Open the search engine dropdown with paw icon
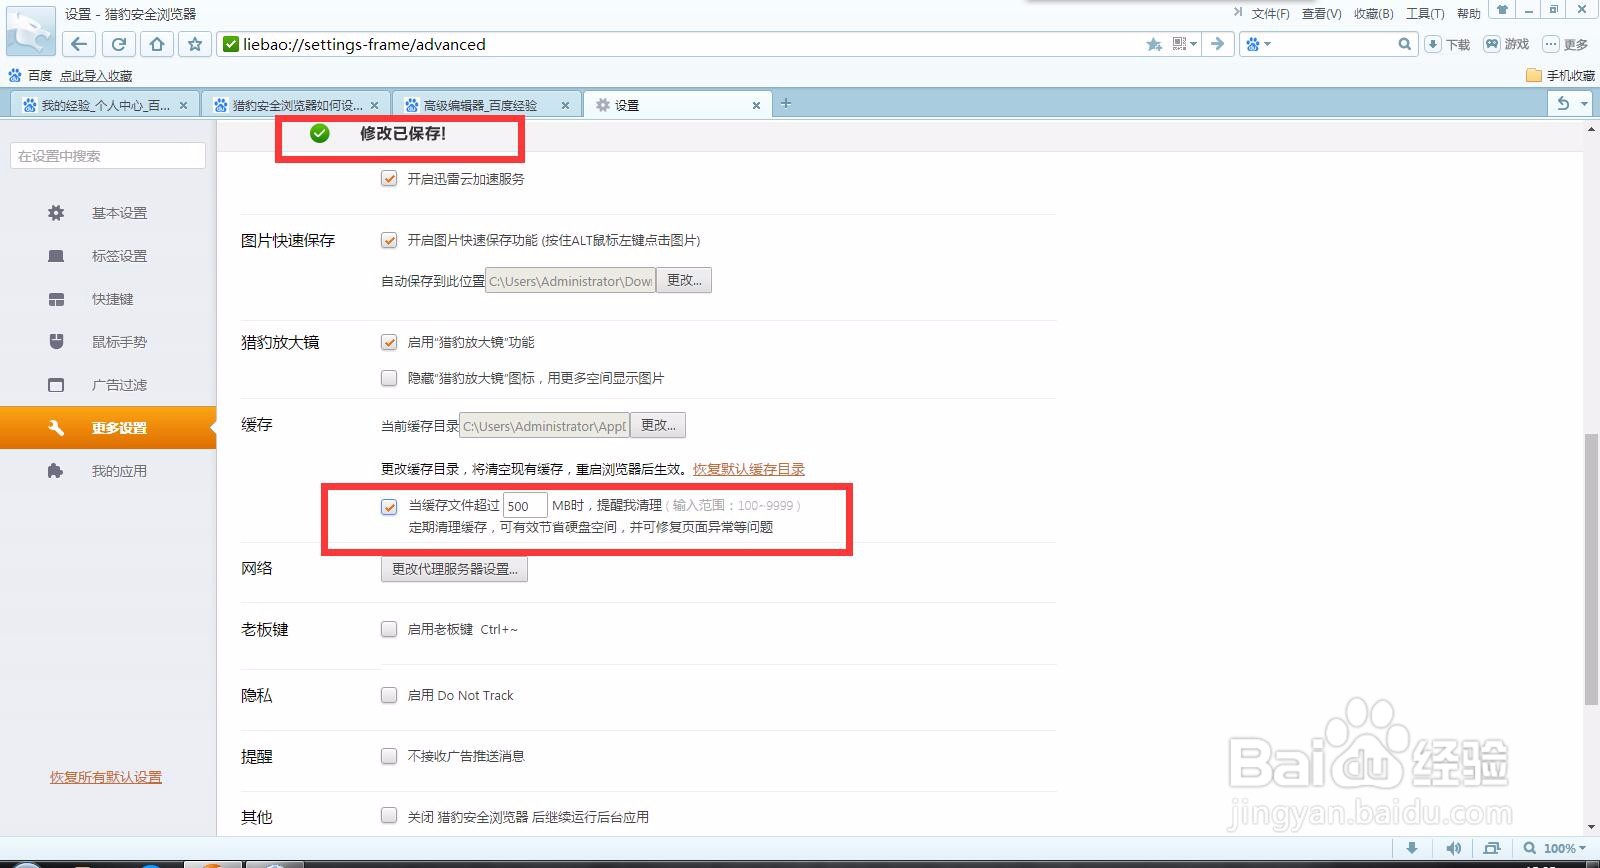The image size is (1600, 868). [x=1257, y=44]
